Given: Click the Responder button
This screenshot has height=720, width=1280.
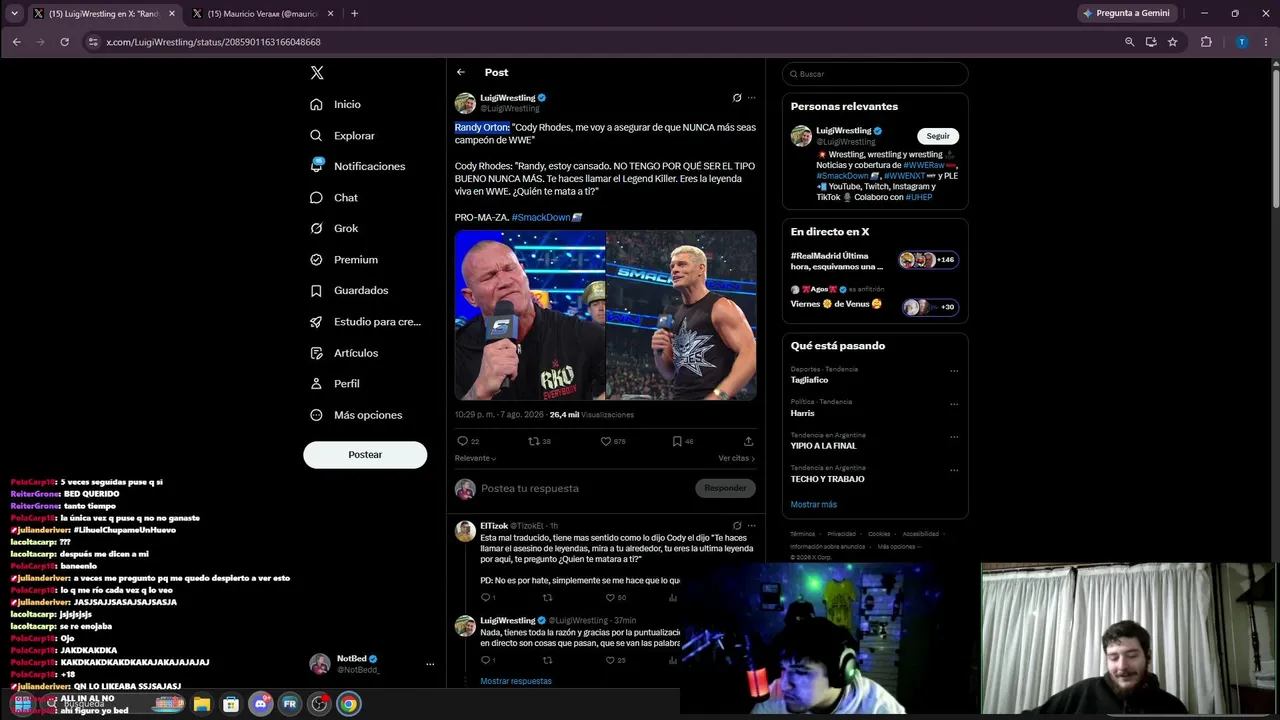Looking at the screenshot, I should [725, 488].
